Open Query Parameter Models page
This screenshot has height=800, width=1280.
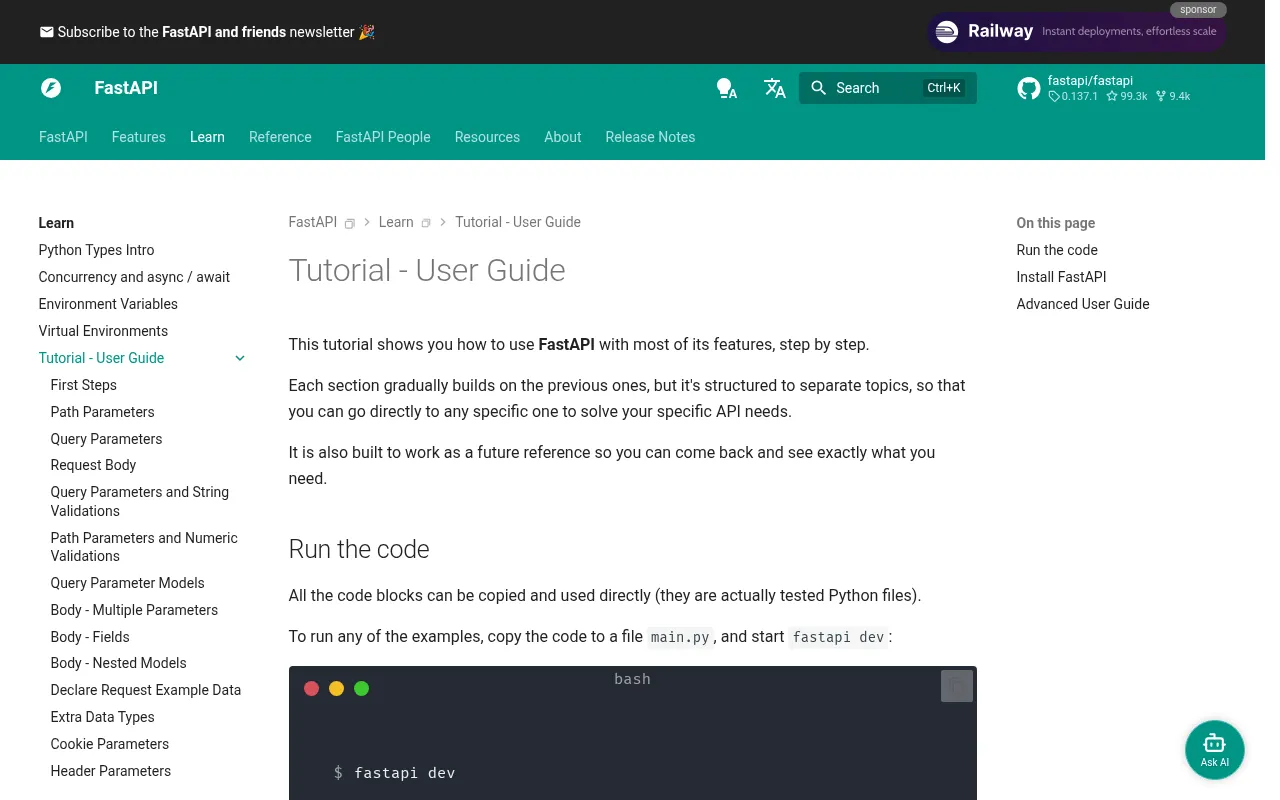(x=127, y=583)
